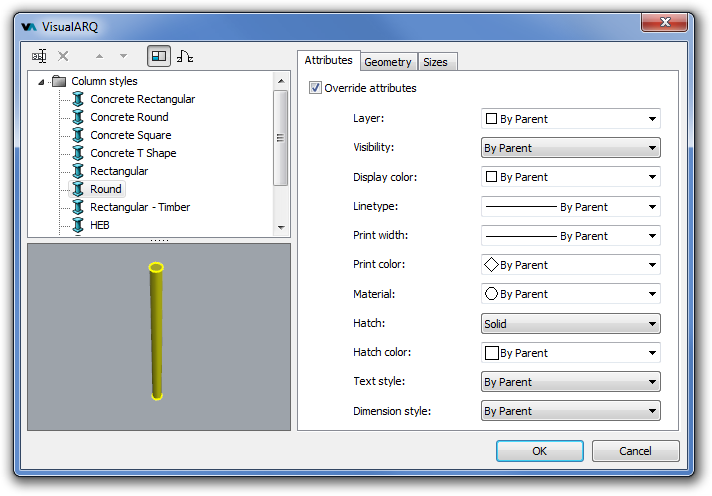This screenshot has width=712, height=496.
Task: Click the Move up arrow icon
Action: pyautogui.click(x=99, y=56)
